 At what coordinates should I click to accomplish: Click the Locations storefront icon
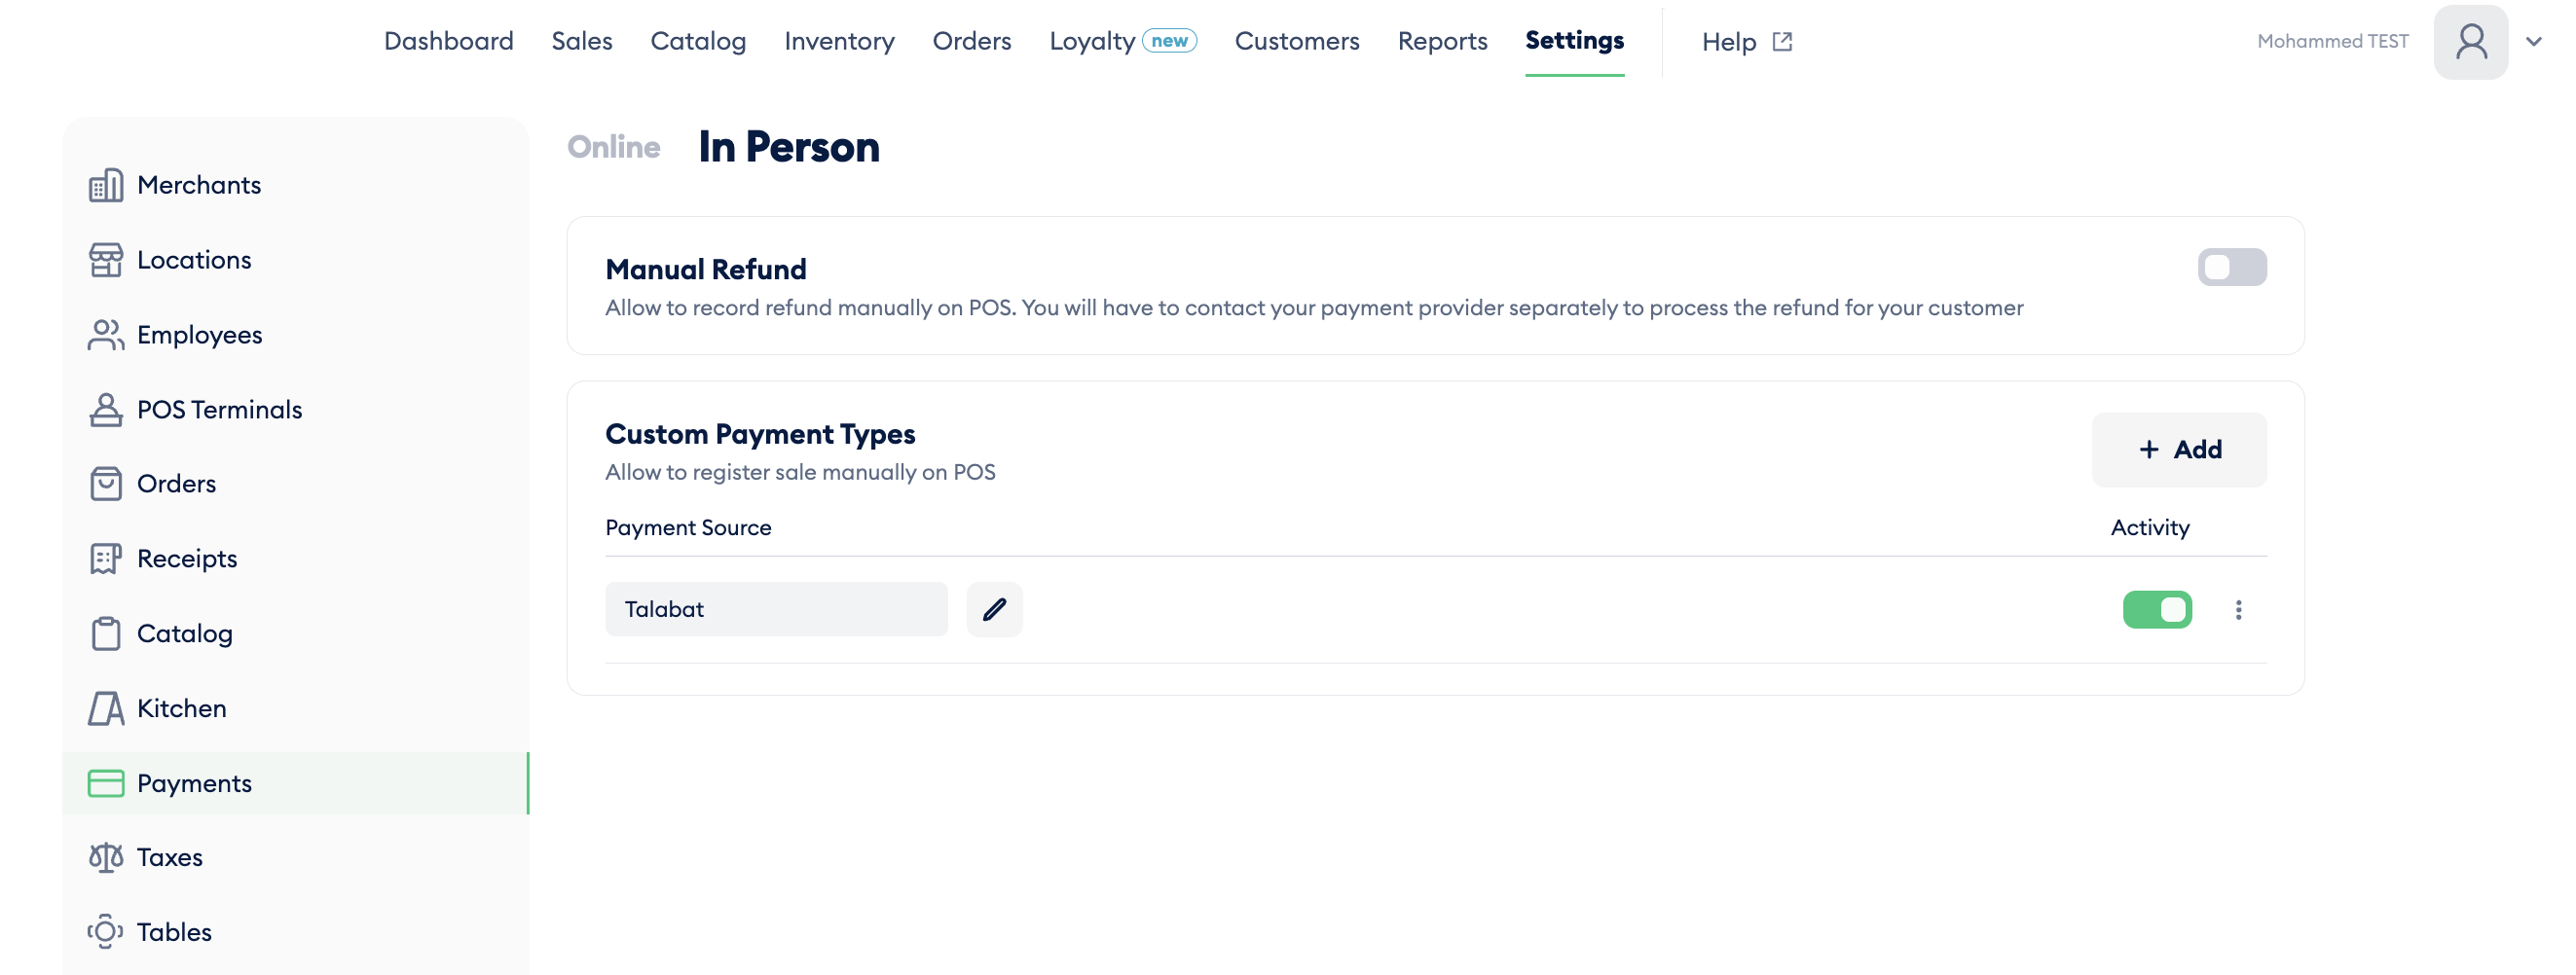(x=106, y=260)
